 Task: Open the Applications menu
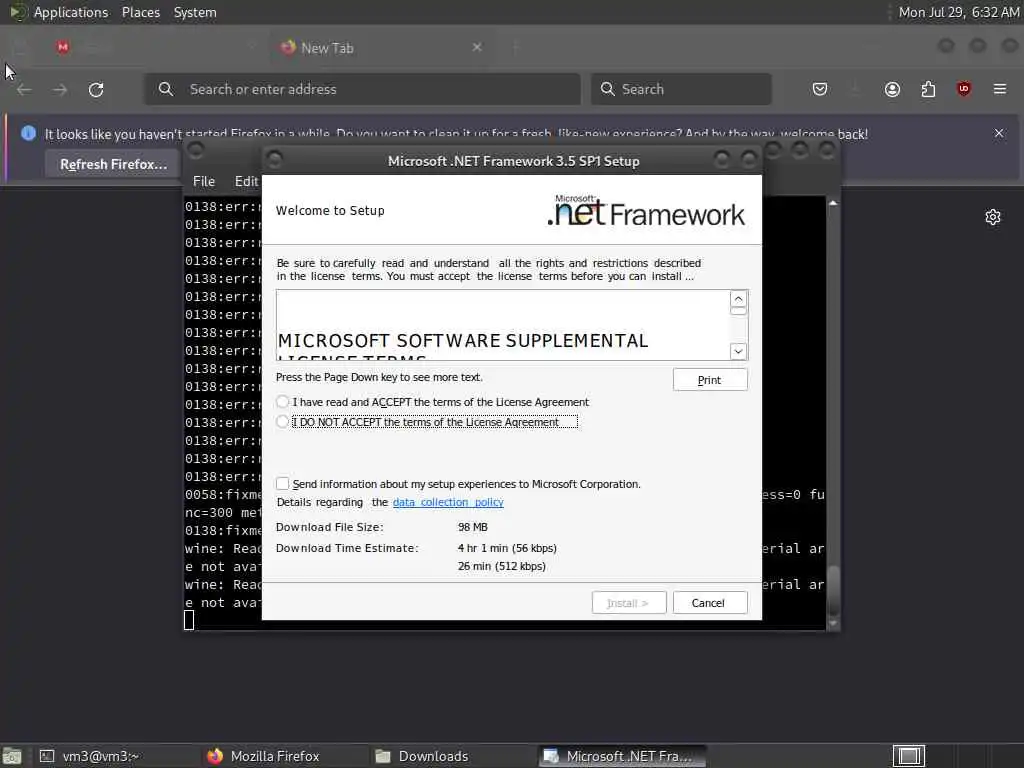[71, 12]
